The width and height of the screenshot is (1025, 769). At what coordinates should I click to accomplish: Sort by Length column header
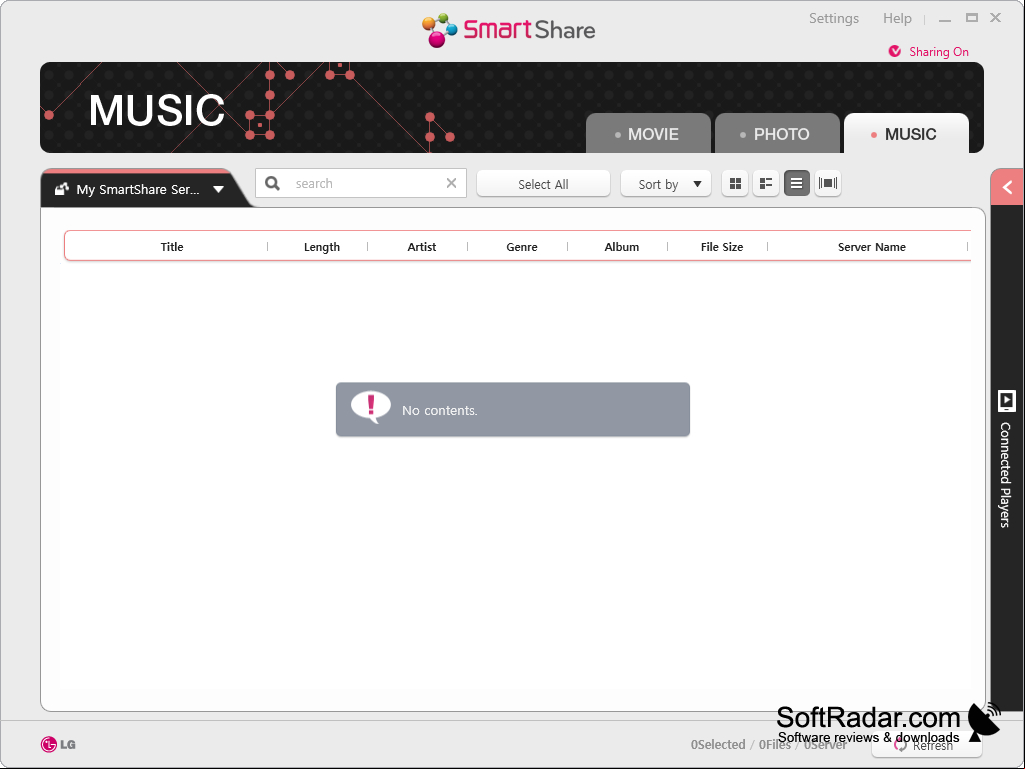322,247
